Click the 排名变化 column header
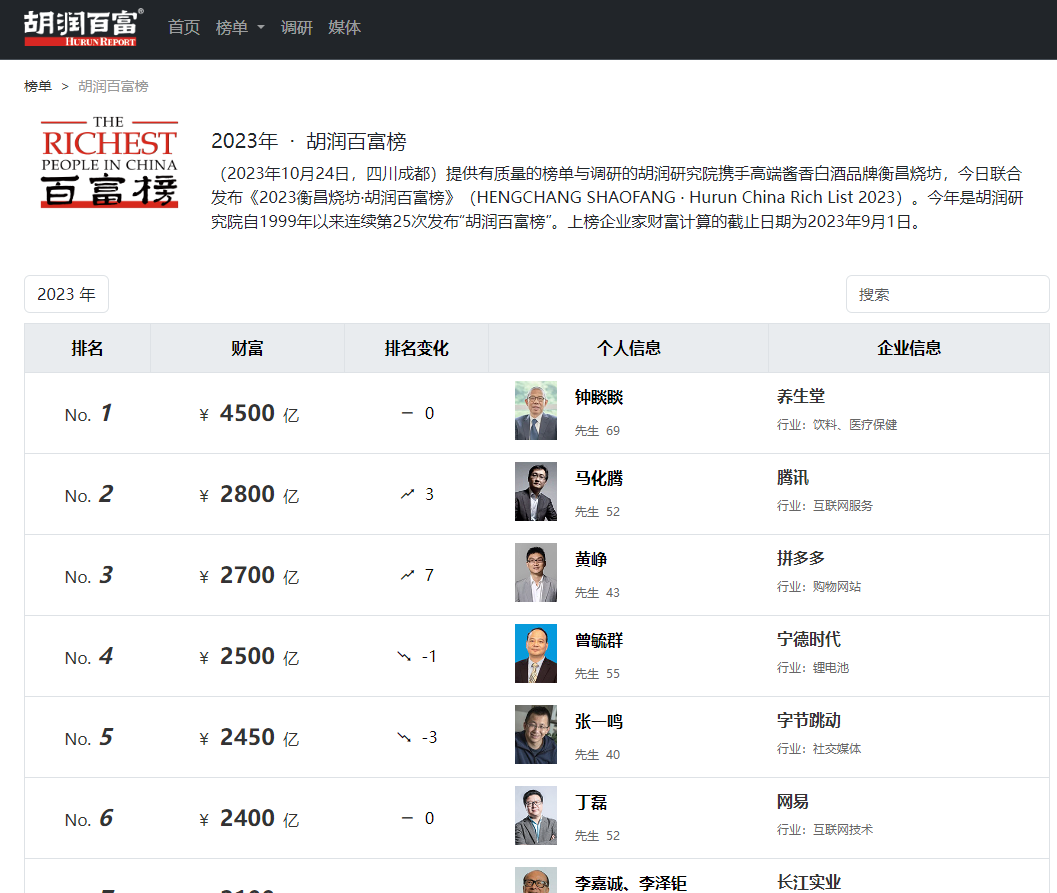The height and width of the screenshot is (893, 1057). (417, 348)
